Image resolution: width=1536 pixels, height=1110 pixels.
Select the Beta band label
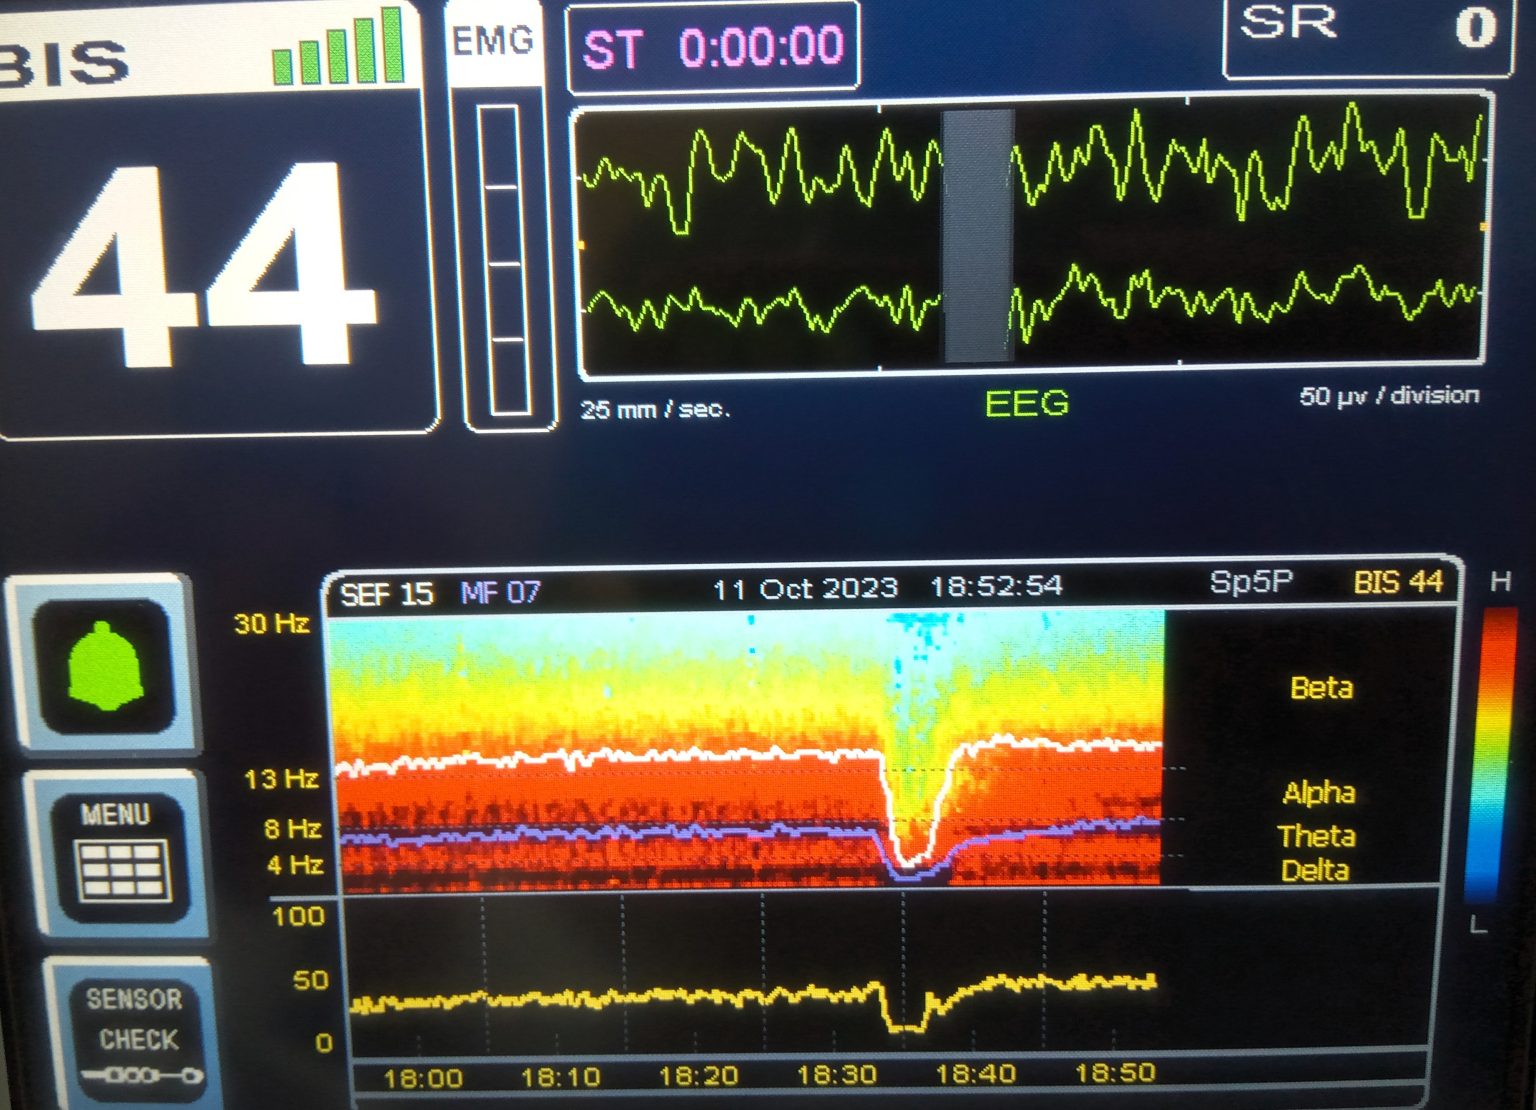(x=1321, y=688)
